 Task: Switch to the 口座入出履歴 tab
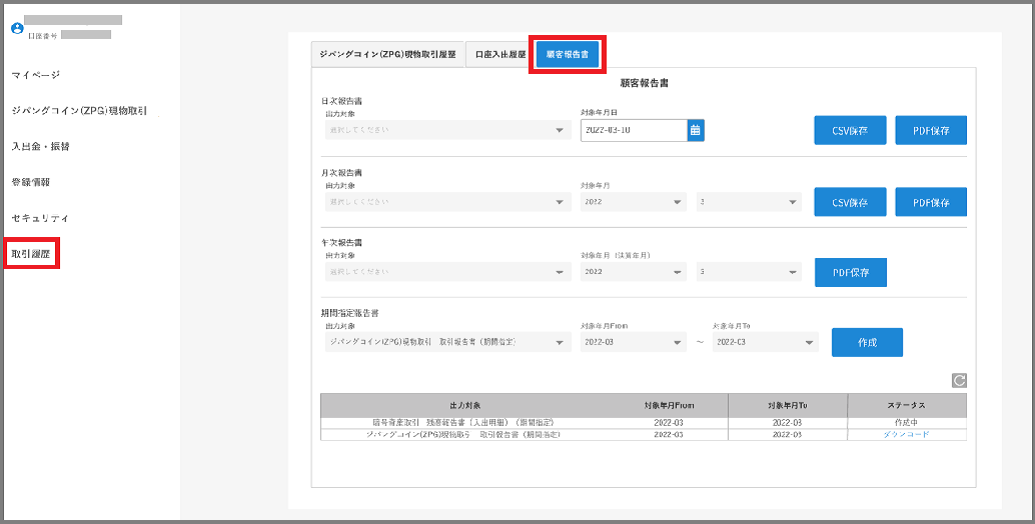tap(499, 54)
